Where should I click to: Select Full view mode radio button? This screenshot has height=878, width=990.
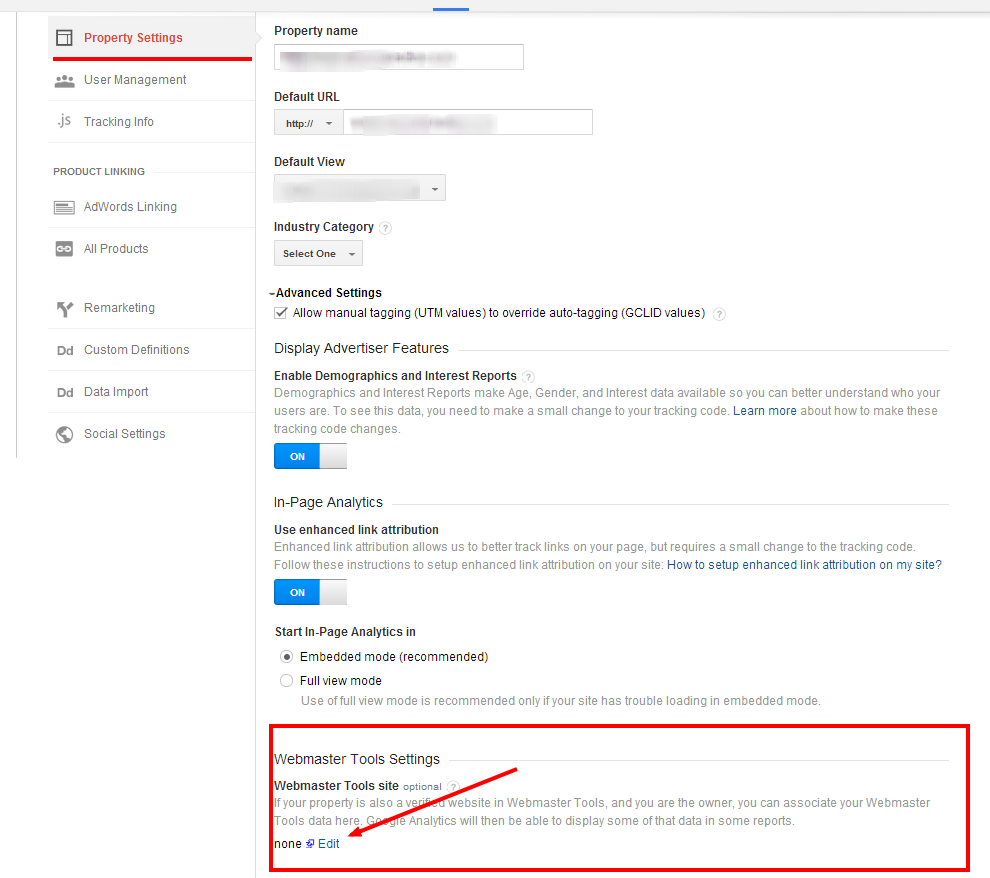tap(287, 681)
